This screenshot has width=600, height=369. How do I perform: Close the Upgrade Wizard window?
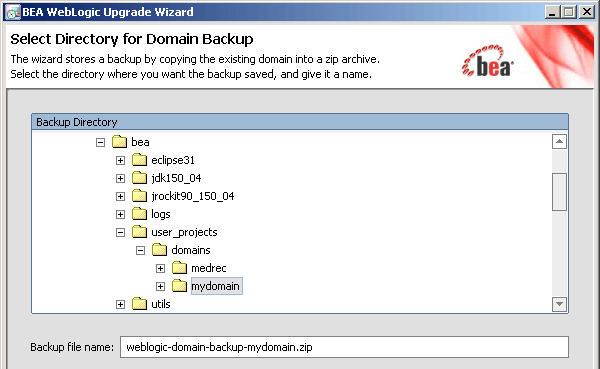tap(587, 12)
